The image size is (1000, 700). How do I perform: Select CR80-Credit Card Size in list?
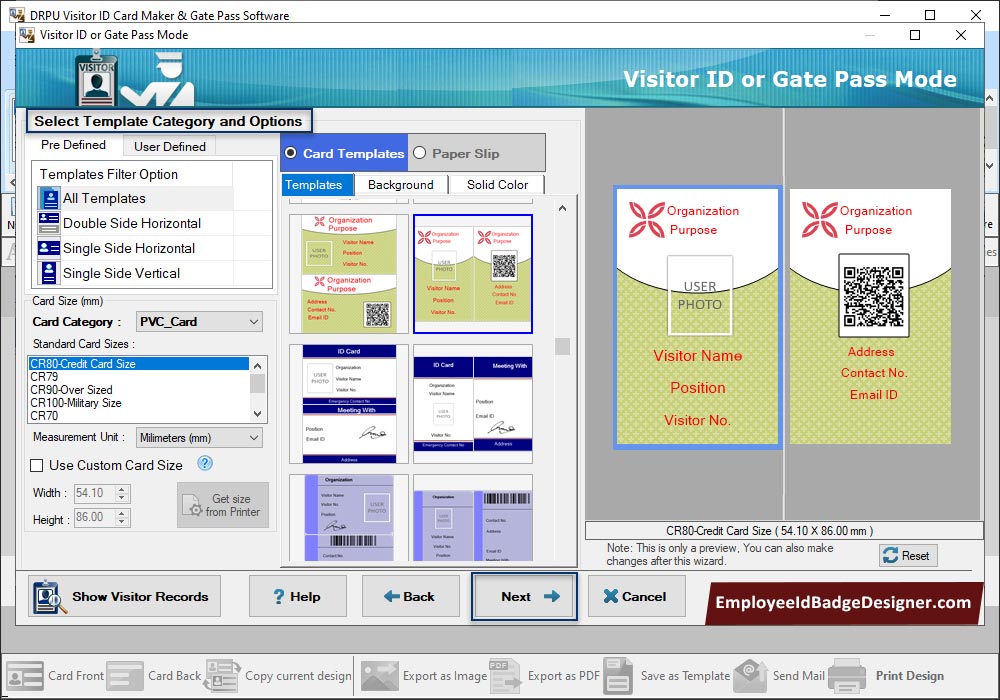click(138, 363)
